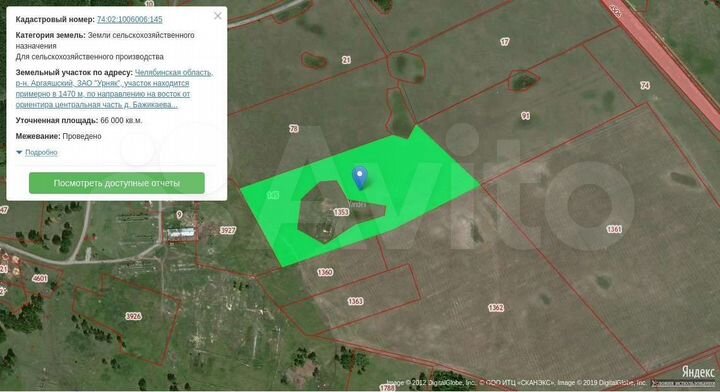Viewport: 720px width, 392px height.
Task: Click the Яндекс logo on map
Action: click(698, 371)
